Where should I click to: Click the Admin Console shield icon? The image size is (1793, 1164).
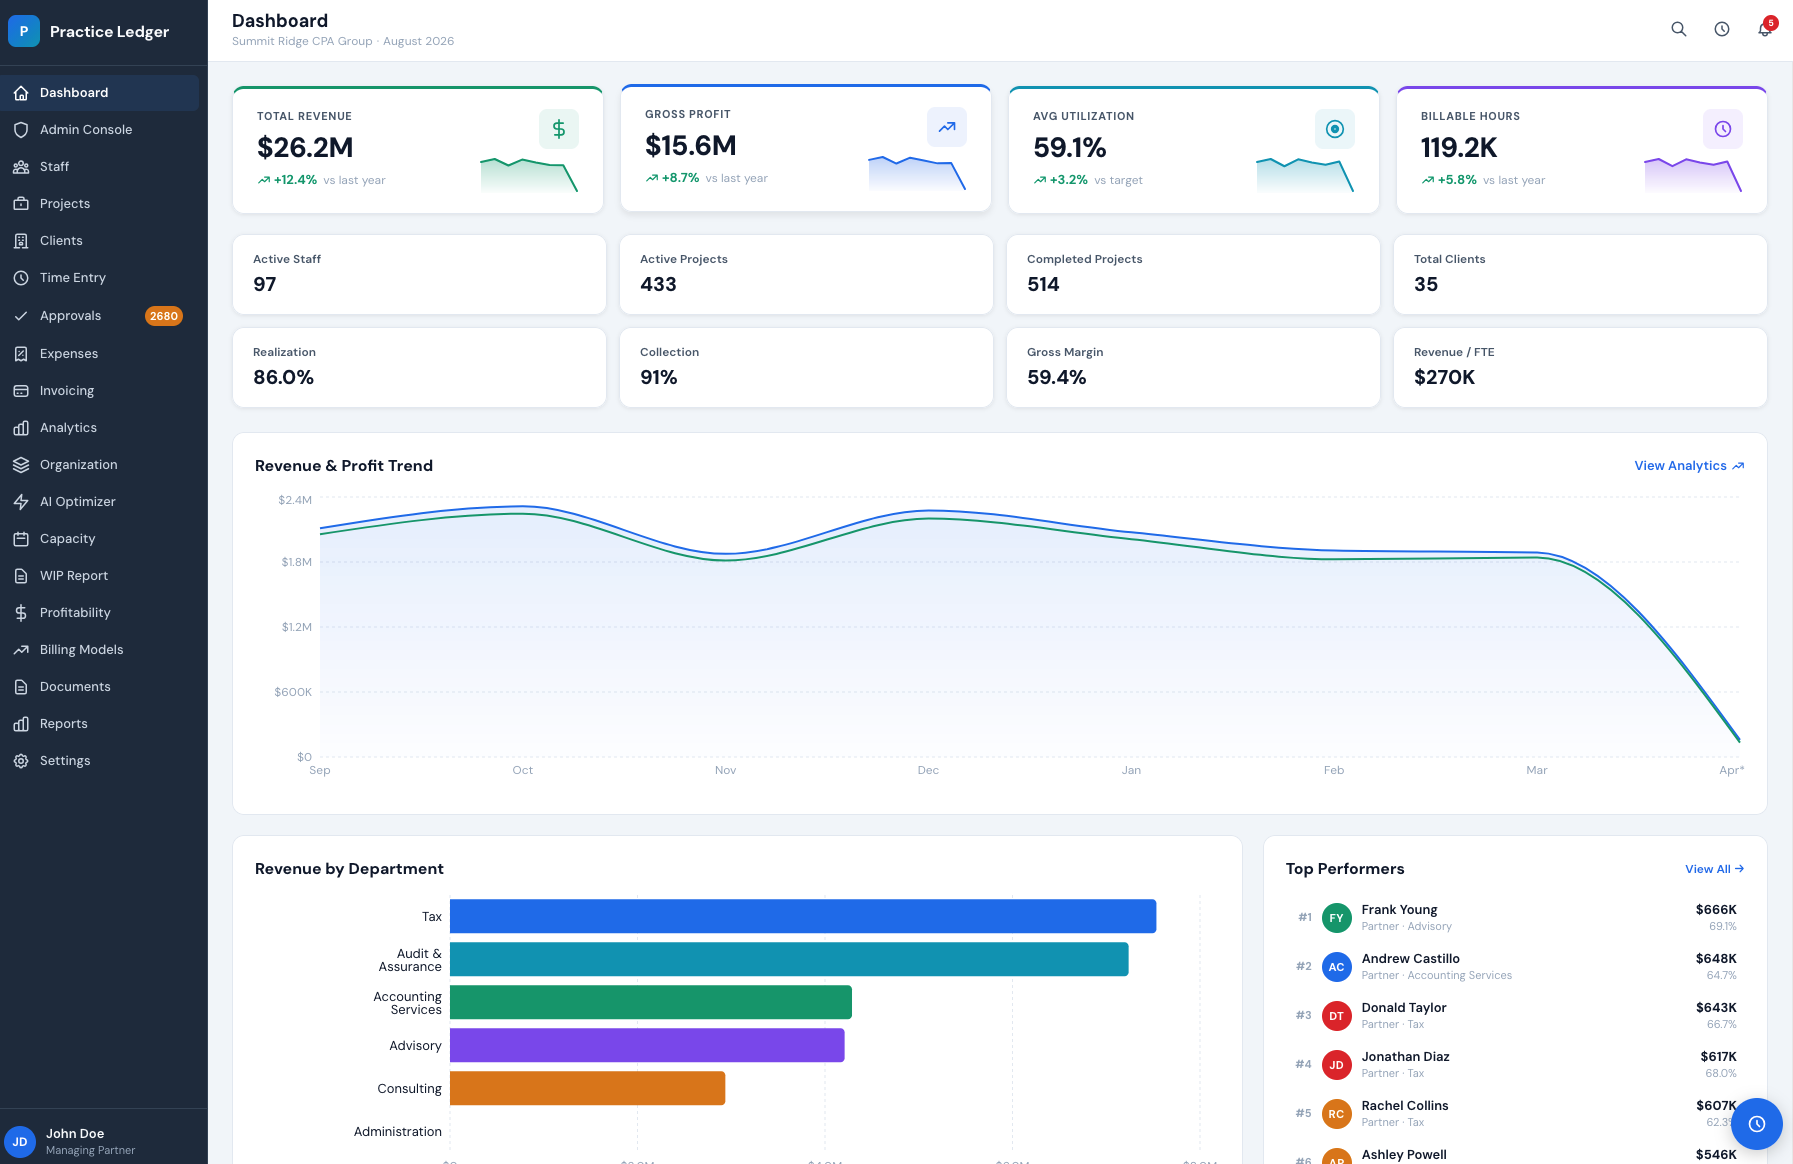[21, 130]
